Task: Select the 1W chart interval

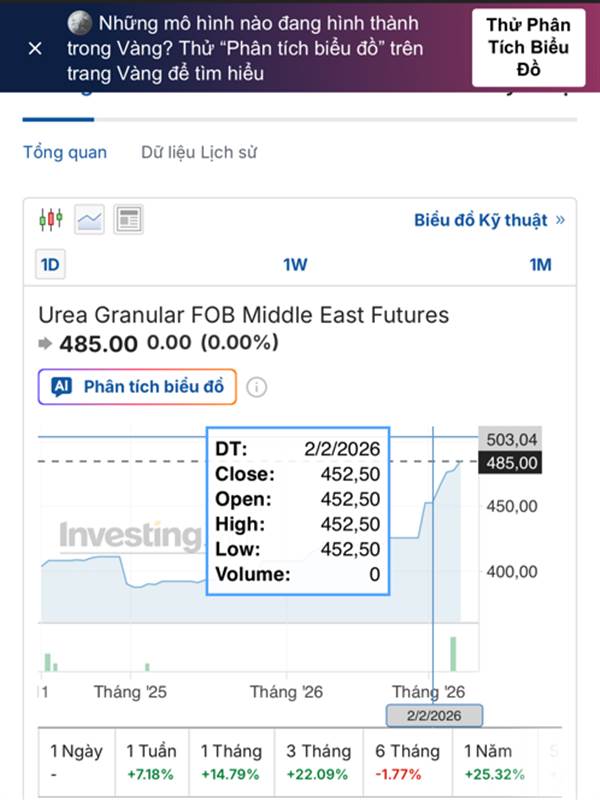Action: click(295, 265)
